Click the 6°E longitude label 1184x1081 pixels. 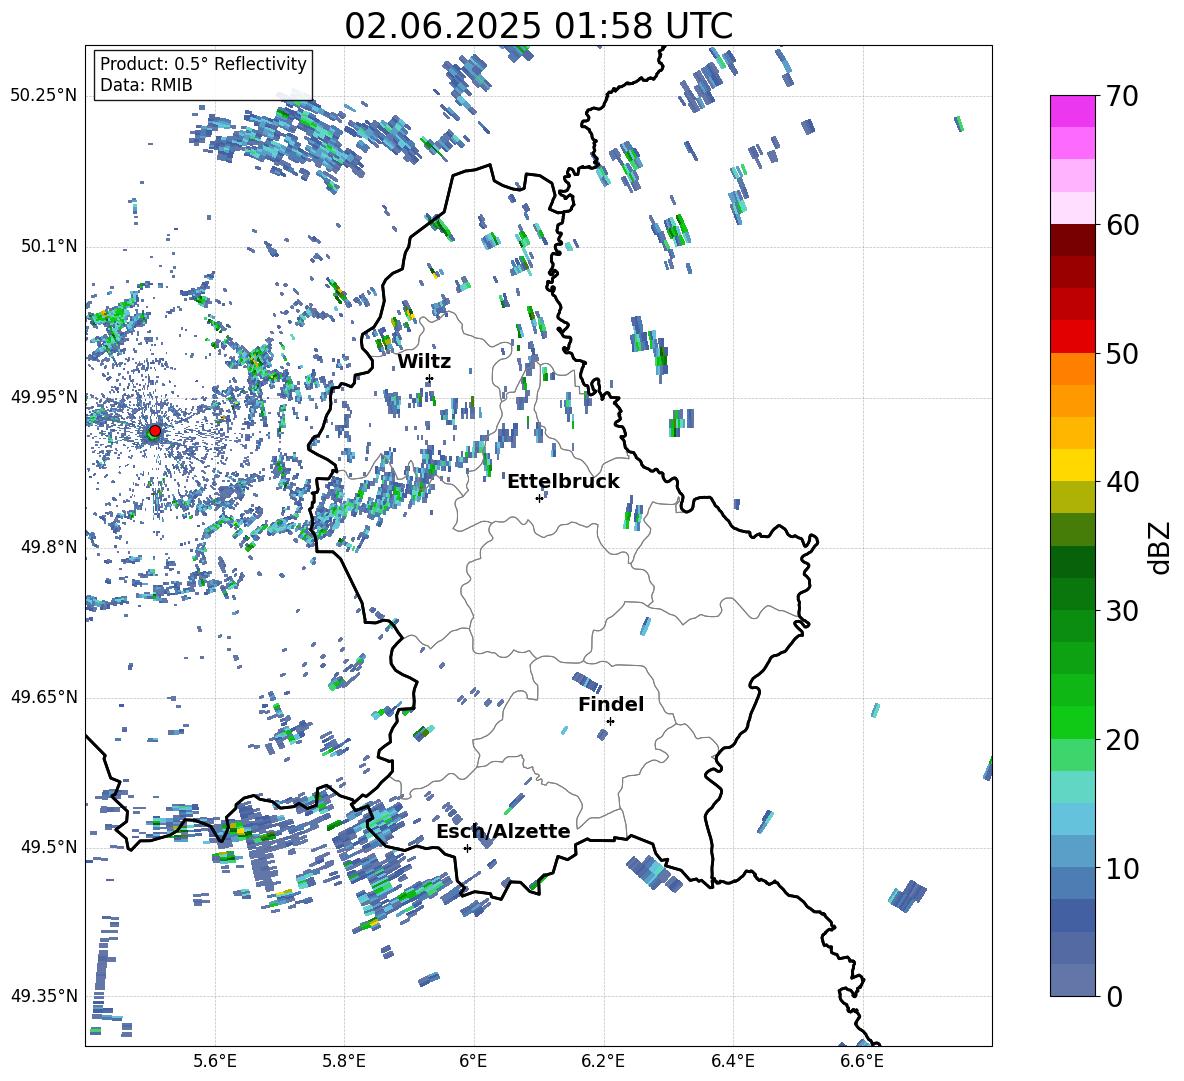pos(473,1061)
